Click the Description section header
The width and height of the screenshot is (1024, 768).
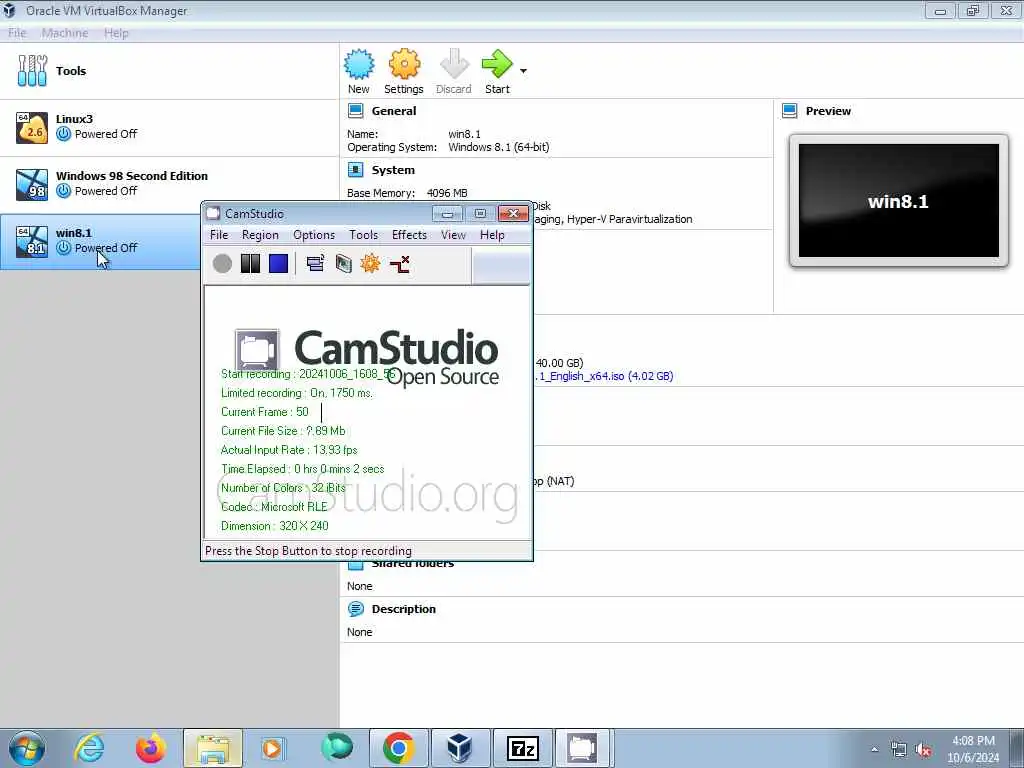click(x=404, y=609)
